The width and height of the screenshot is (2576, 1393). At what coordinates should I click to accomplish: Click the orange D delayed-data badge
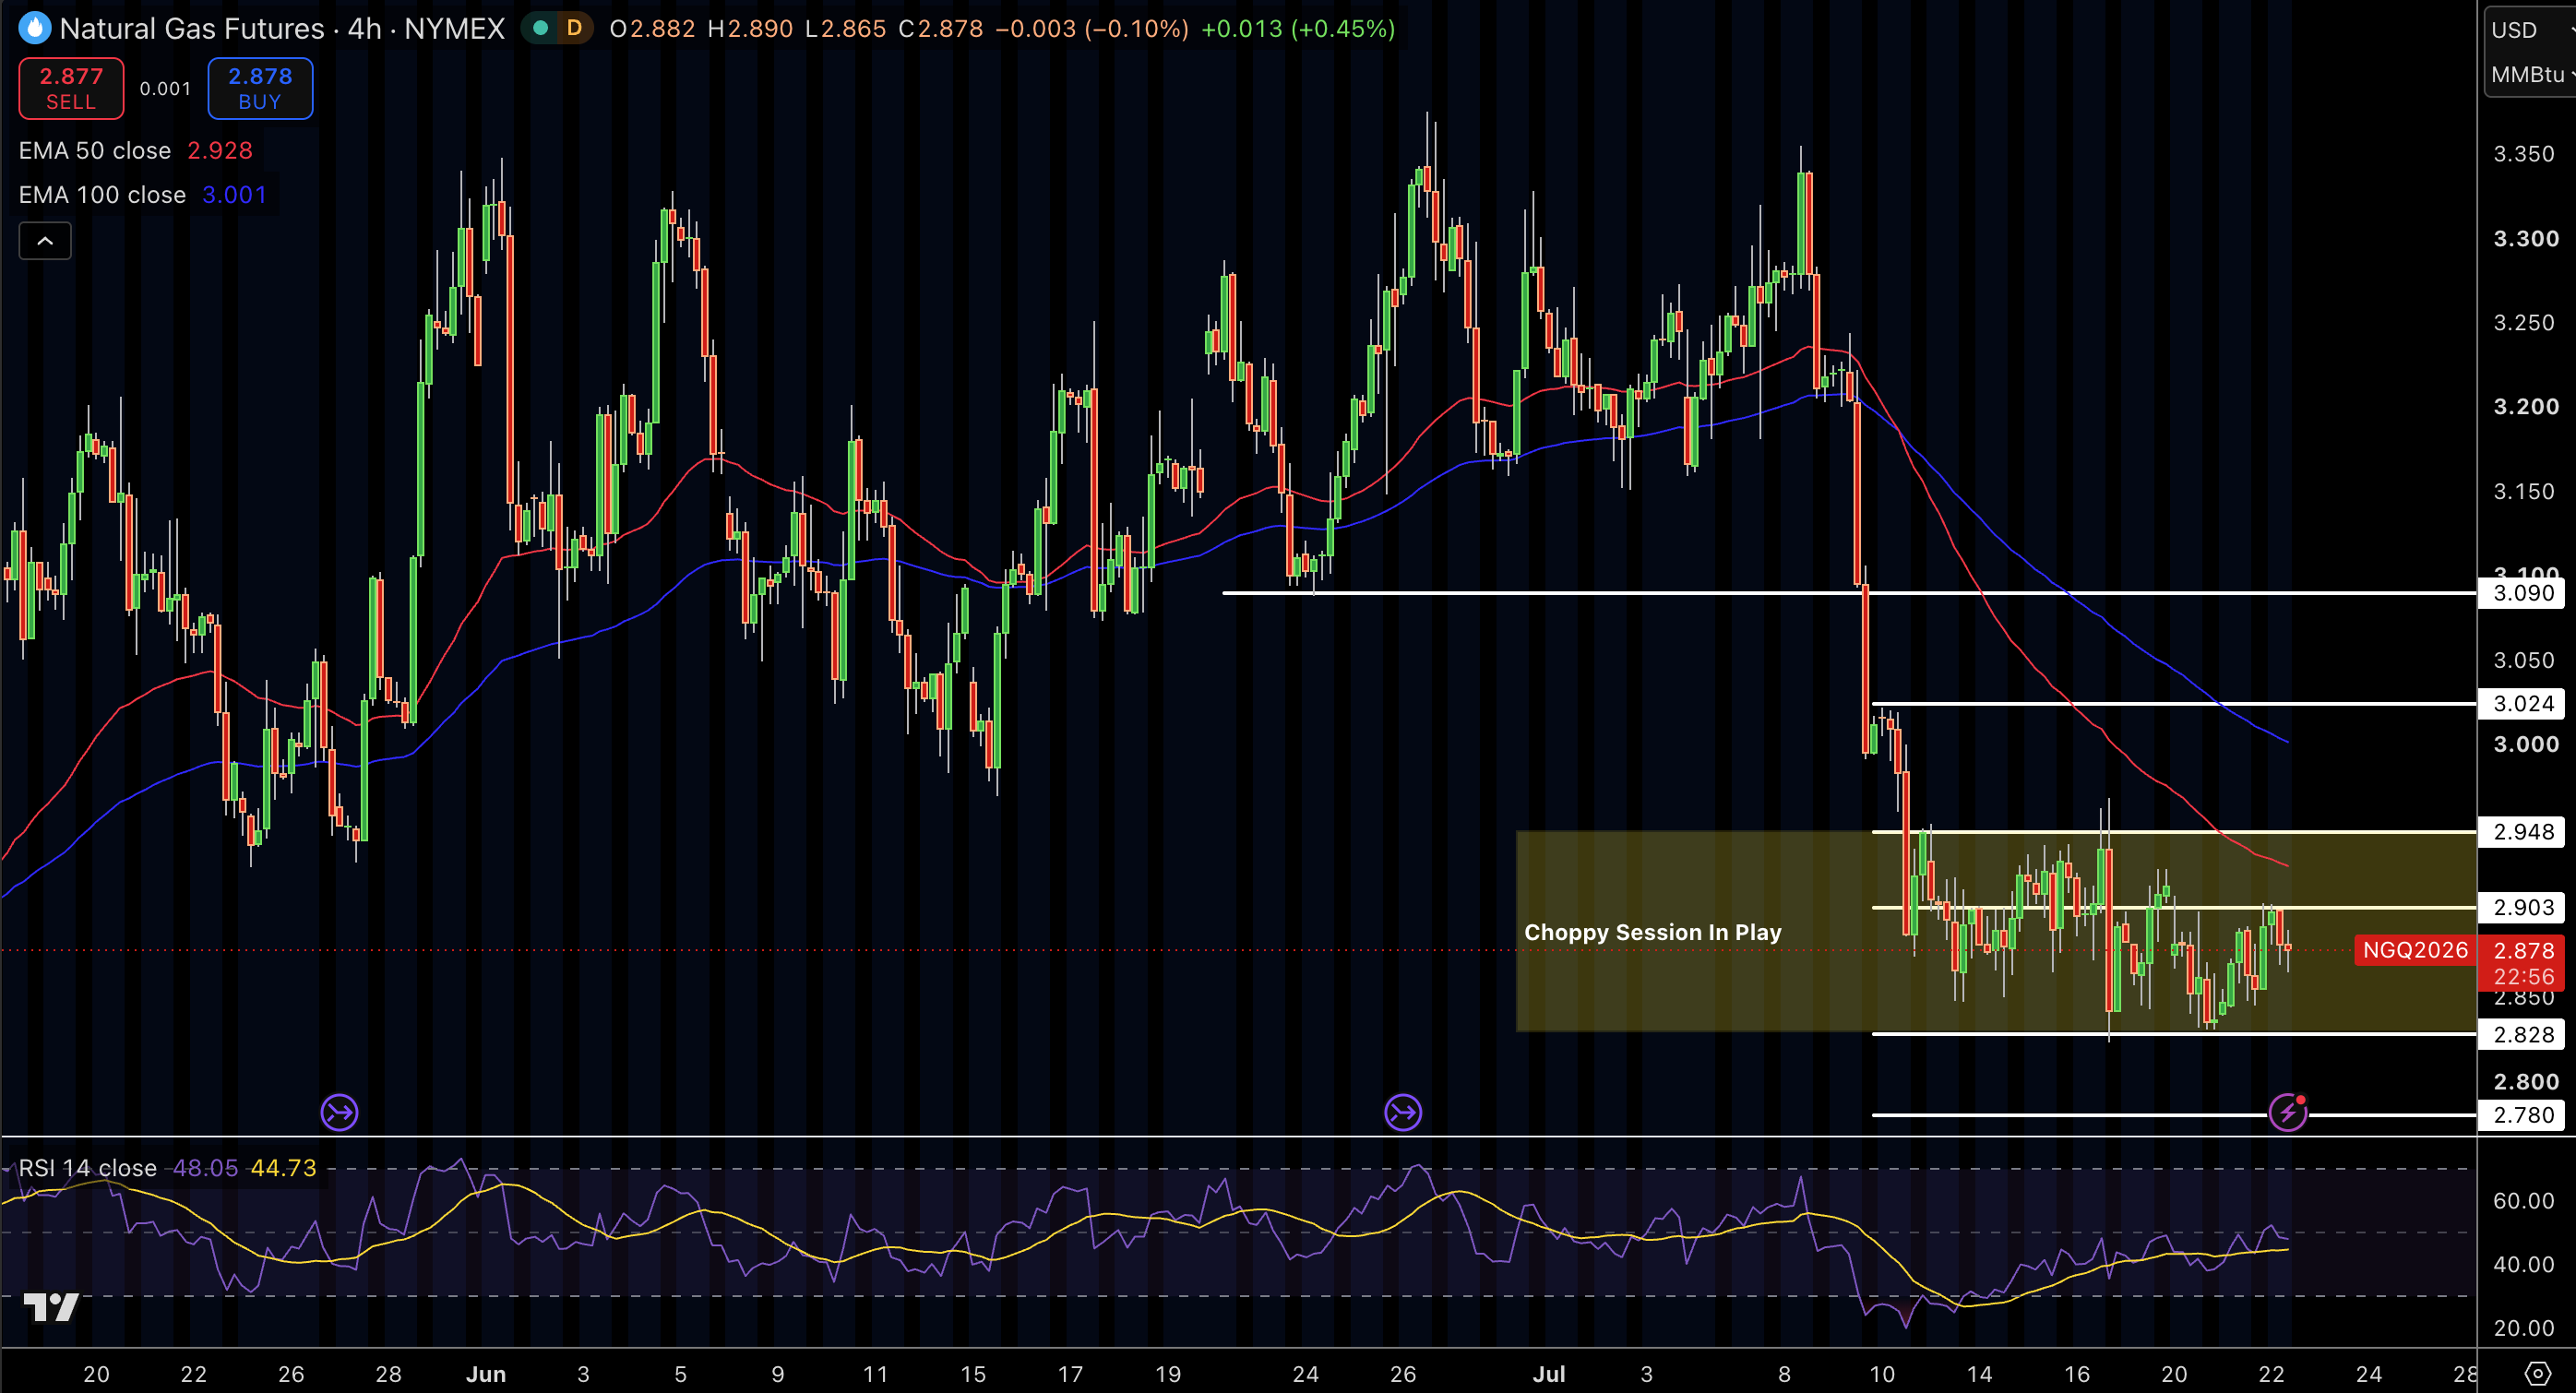574,28
